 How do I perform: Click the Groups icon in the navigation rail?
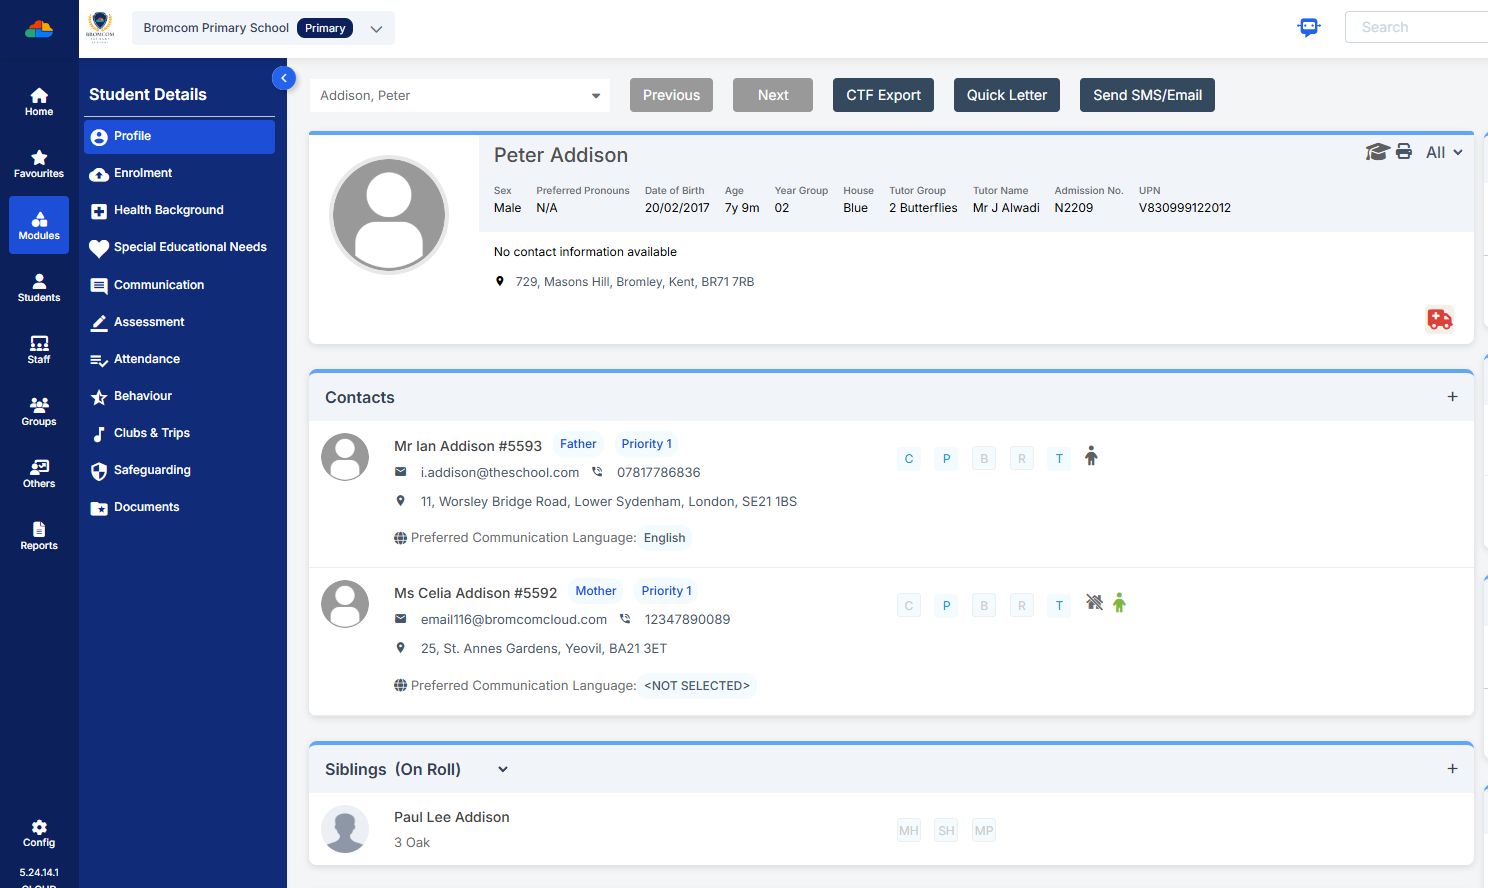pos(38,410)
